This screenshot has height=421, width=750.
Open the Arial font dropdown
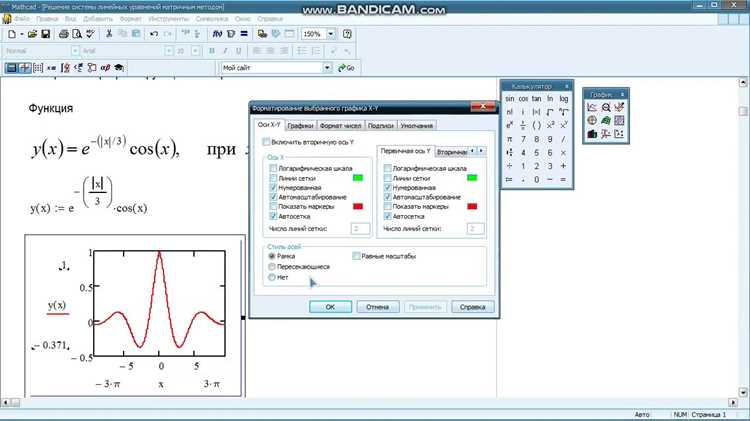(x=168, y=51)
